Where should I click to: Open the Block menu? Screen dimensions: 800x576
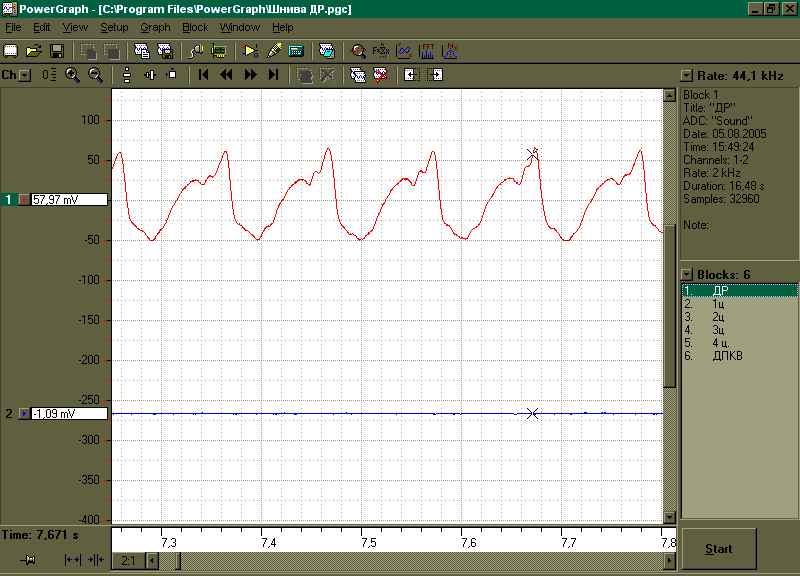pos(195,28)
